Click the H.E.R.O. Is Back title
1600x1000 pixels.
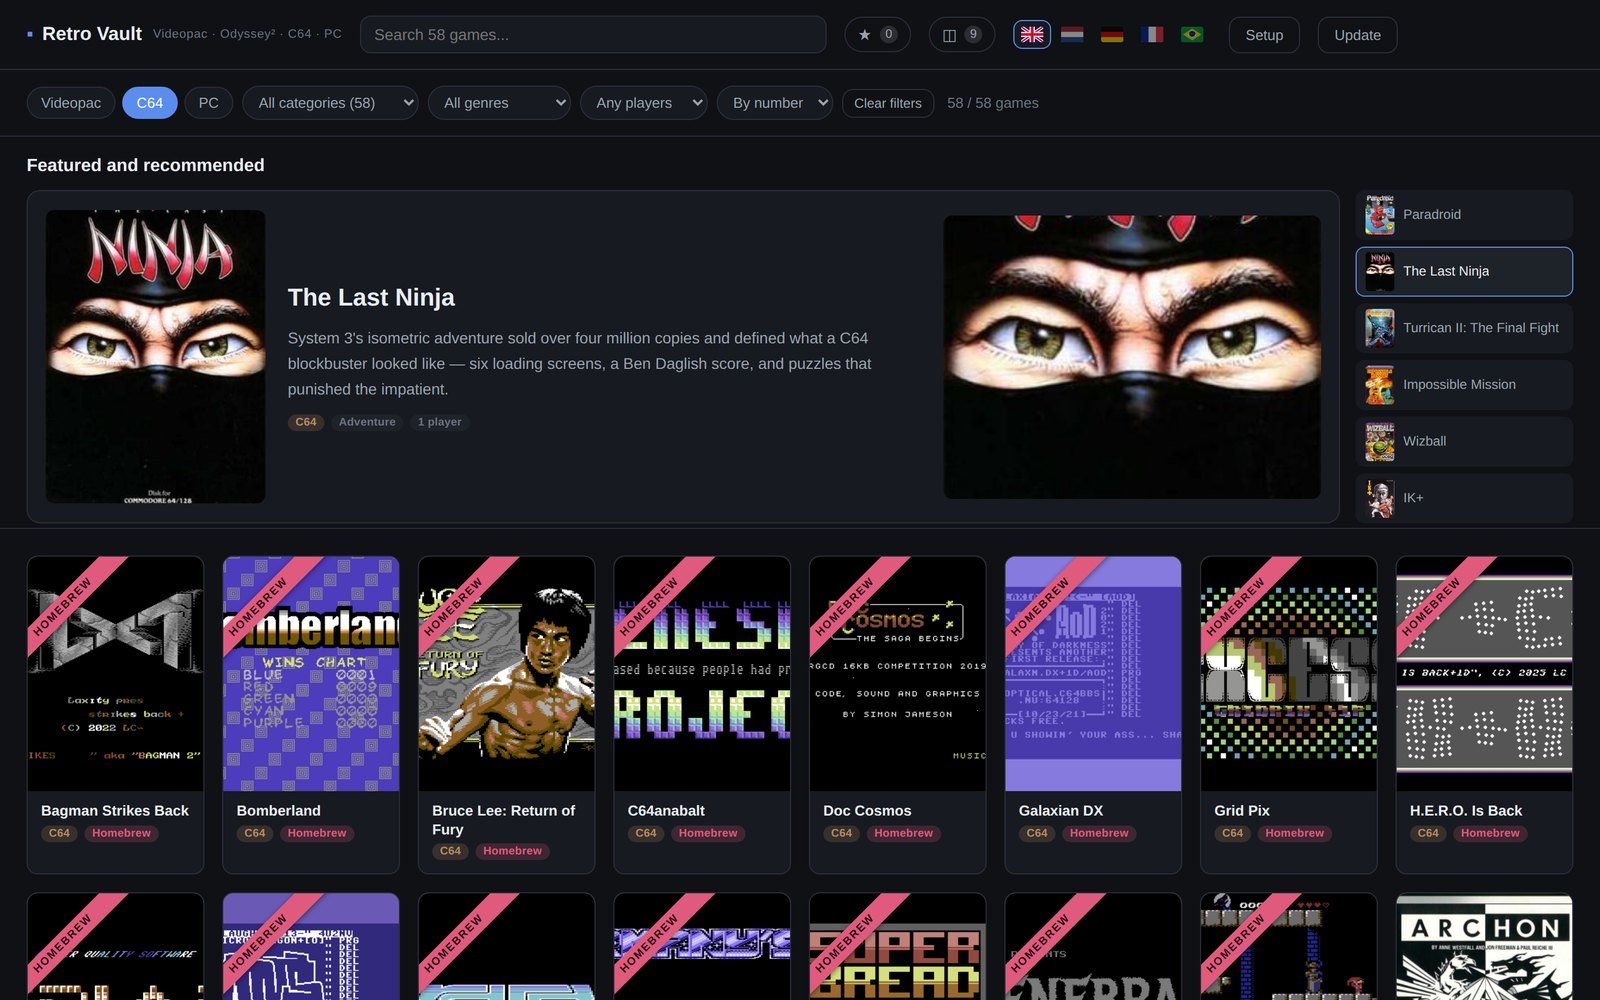(1466, 811)
